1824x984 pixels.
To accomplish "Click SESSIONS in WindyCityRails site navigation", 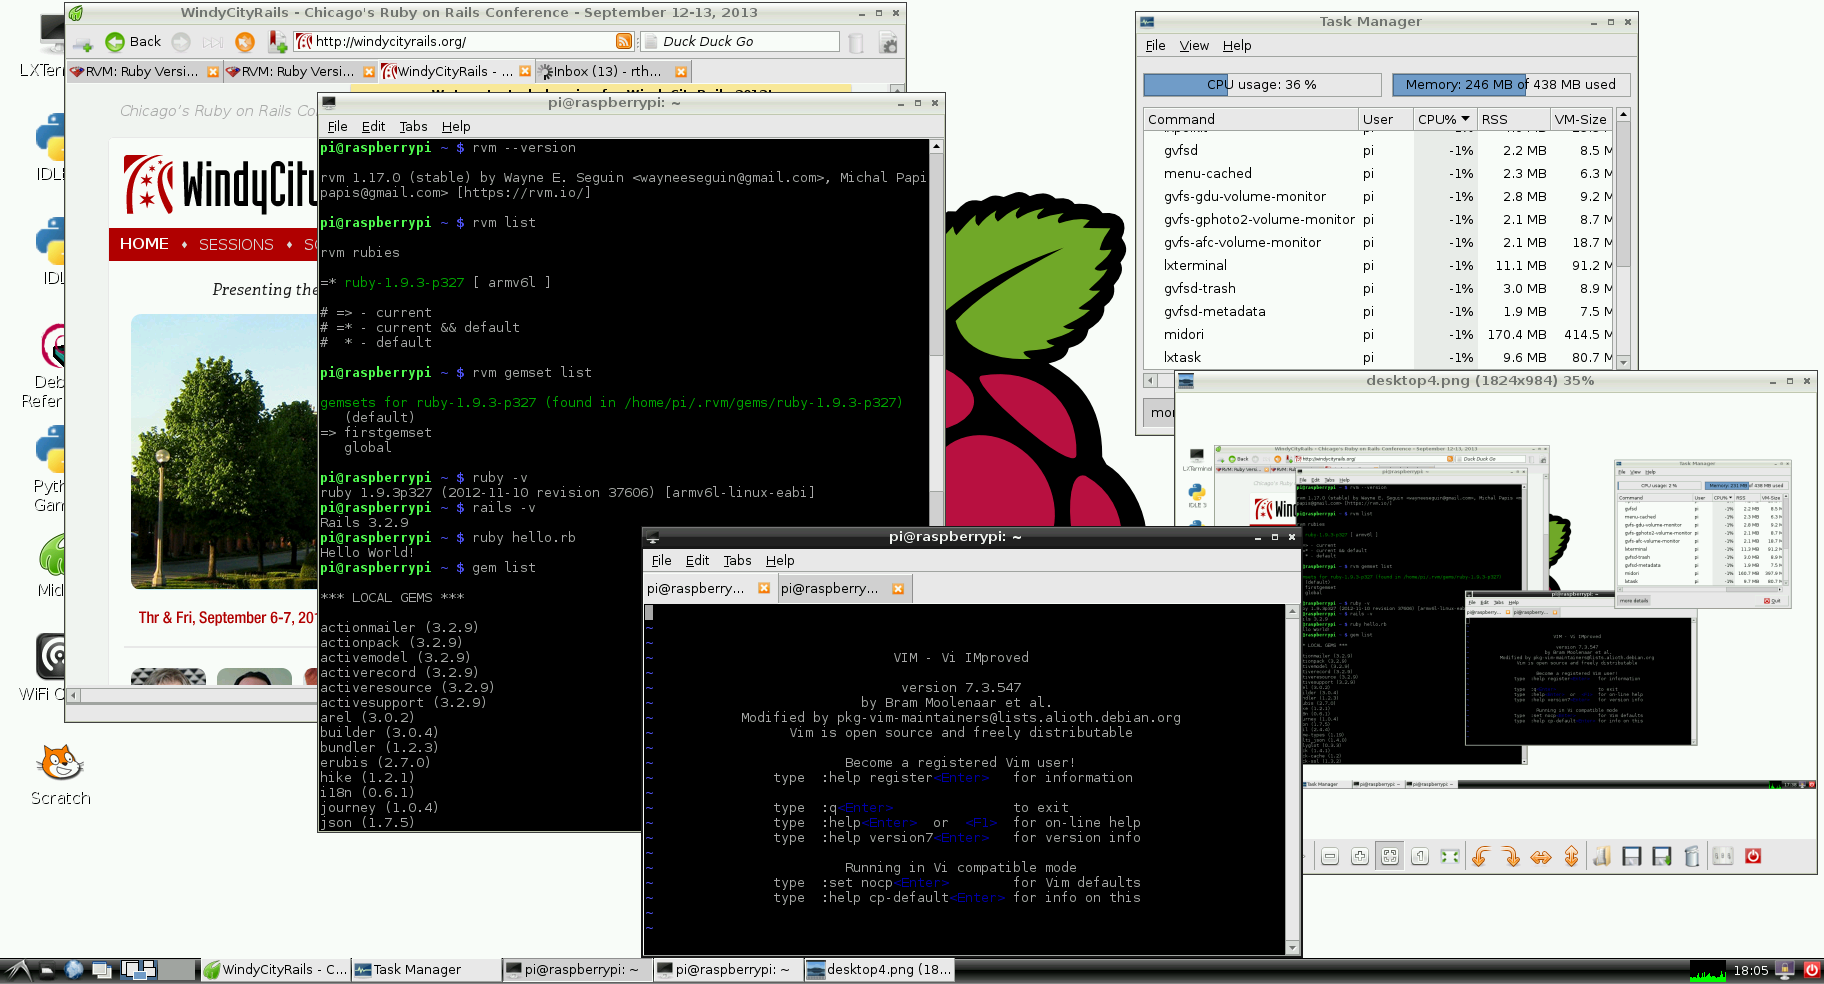I will click(236, 245).
